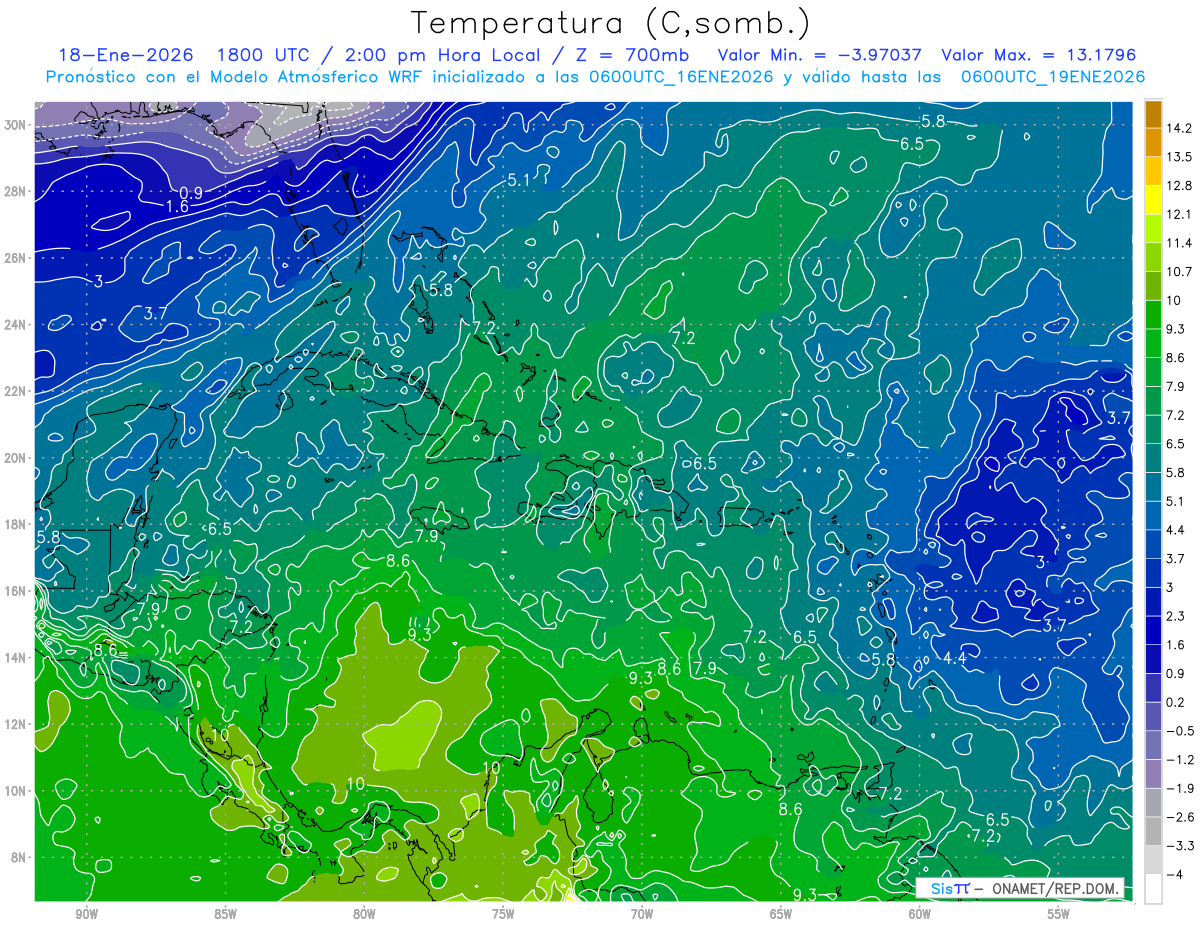Click the '75W' longitude axis label
The height and width of the screenshot is (927, 1200).
[x=503, y=915]
